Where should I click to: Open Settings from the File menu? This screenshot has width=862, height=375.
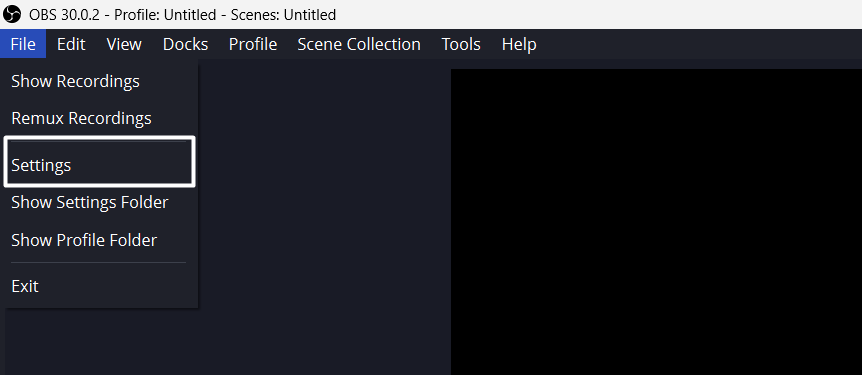[x=100, y=165]
